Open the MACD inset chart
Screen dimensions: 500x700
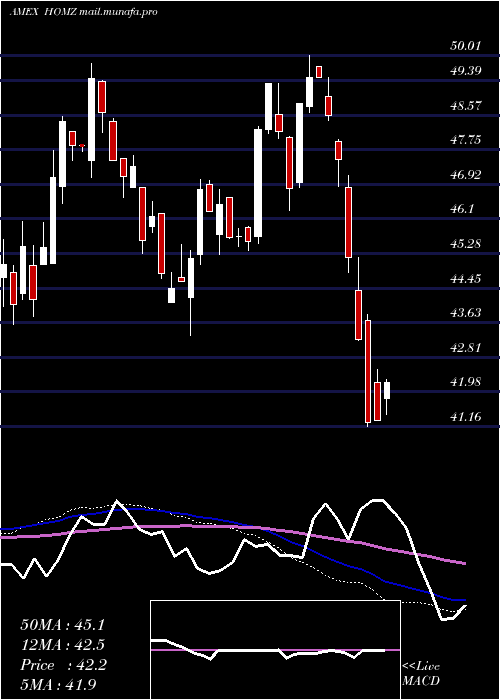[x=275, y=650]
